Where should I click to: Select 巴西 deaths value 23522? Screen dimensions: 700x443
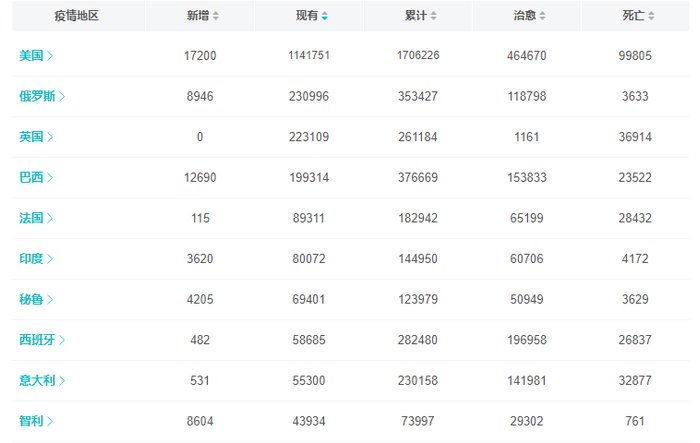click(x=635, y=178)
